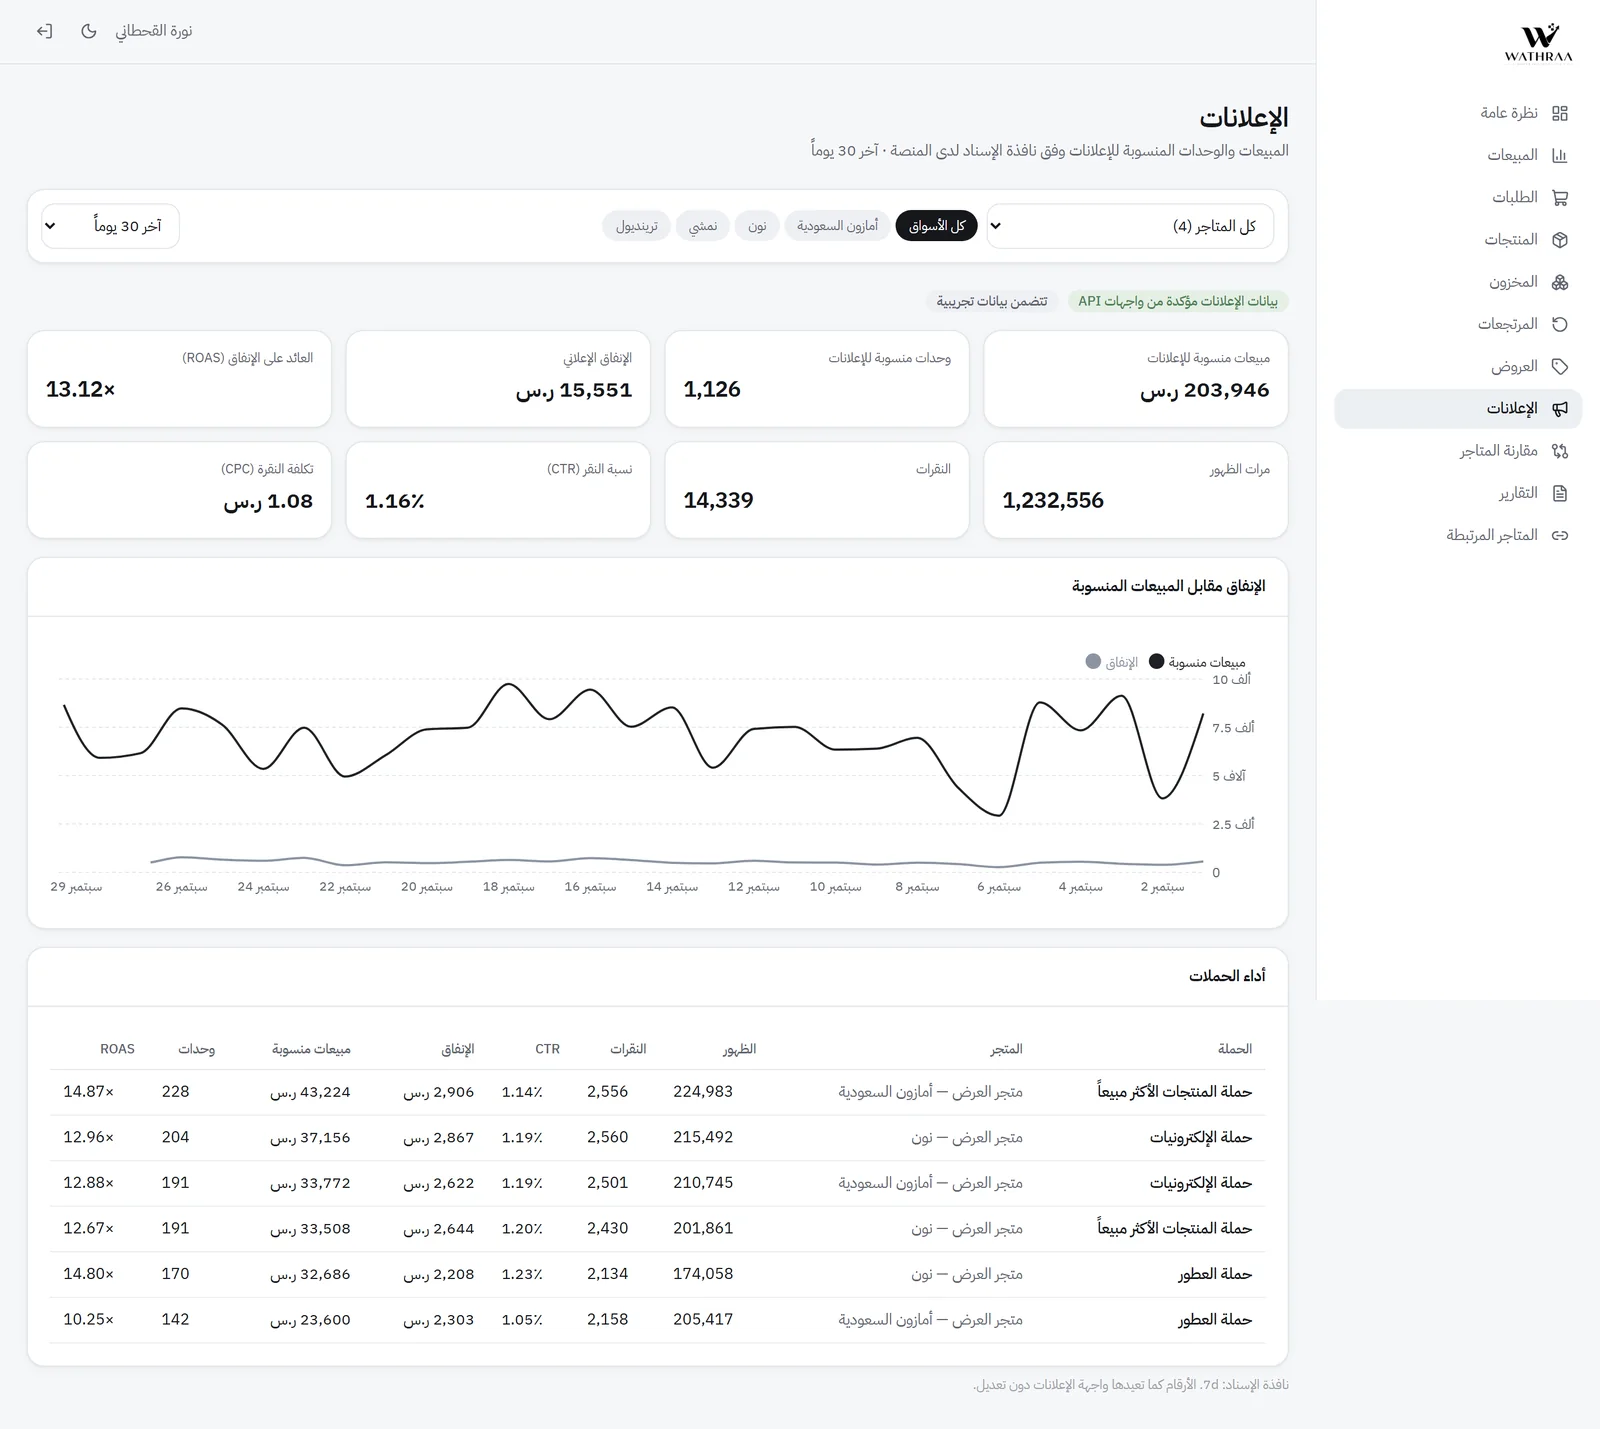
Task: Sort by الظهور column header
Action: pos(739,1049)
